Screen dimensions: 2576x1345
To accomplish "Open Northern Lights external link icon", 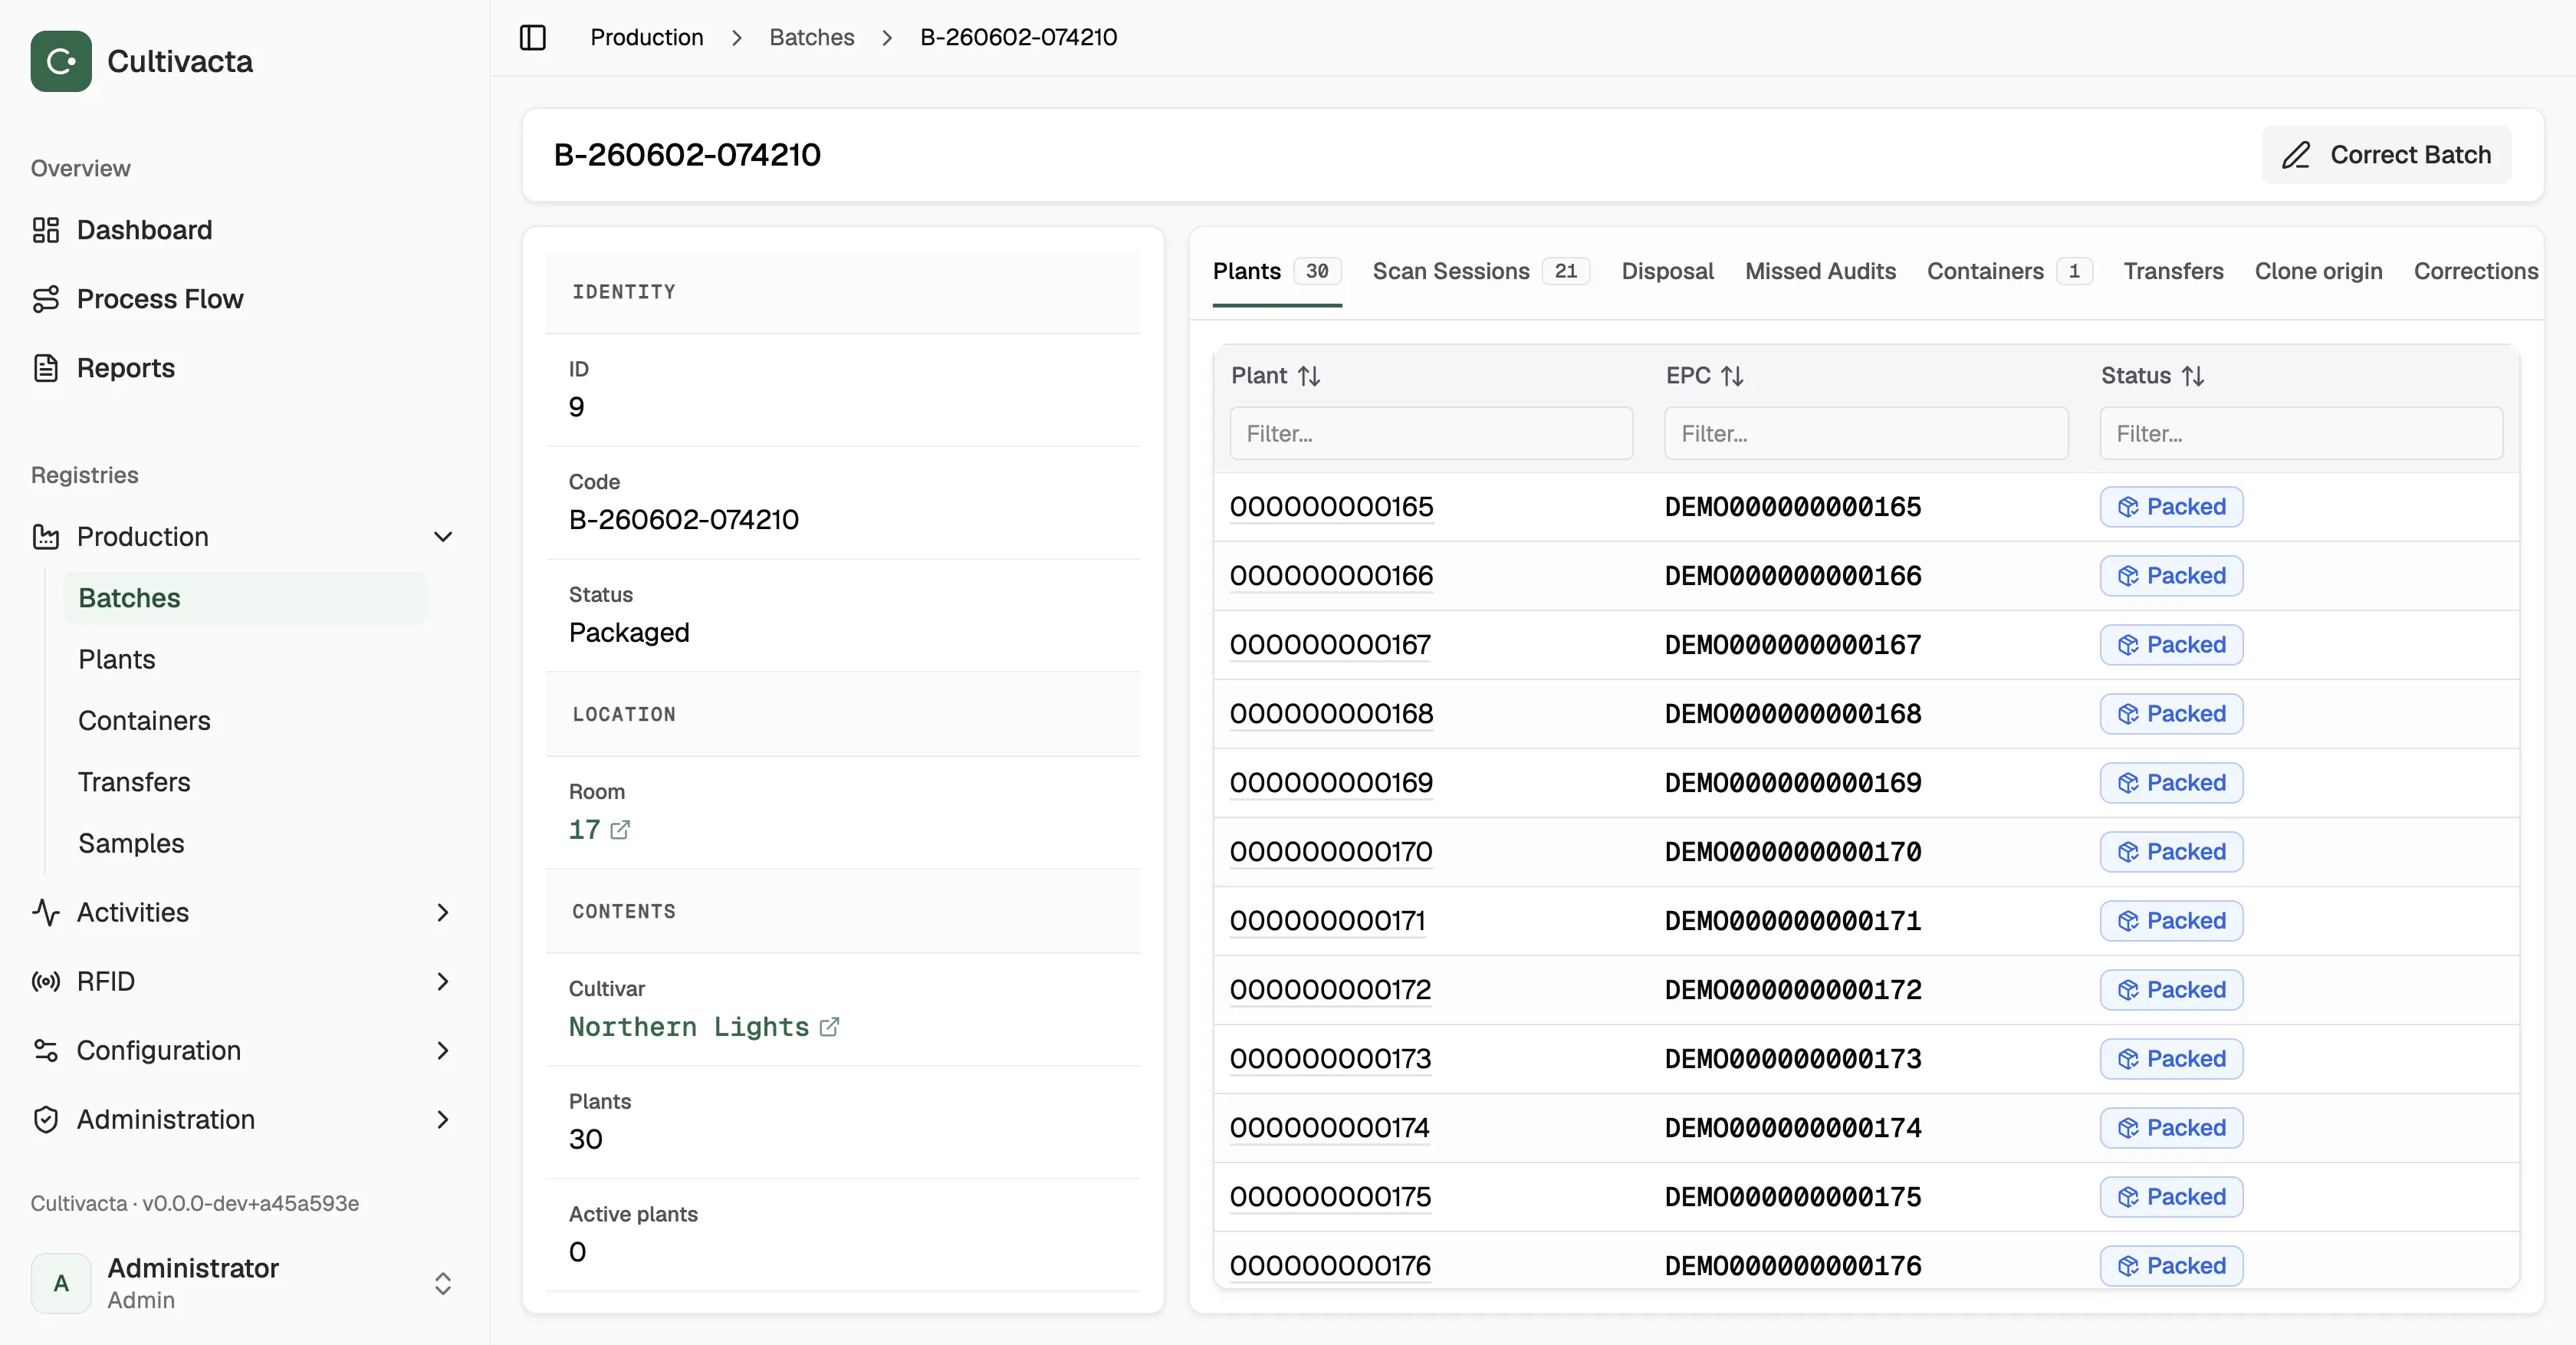I will pos(829,1027).
